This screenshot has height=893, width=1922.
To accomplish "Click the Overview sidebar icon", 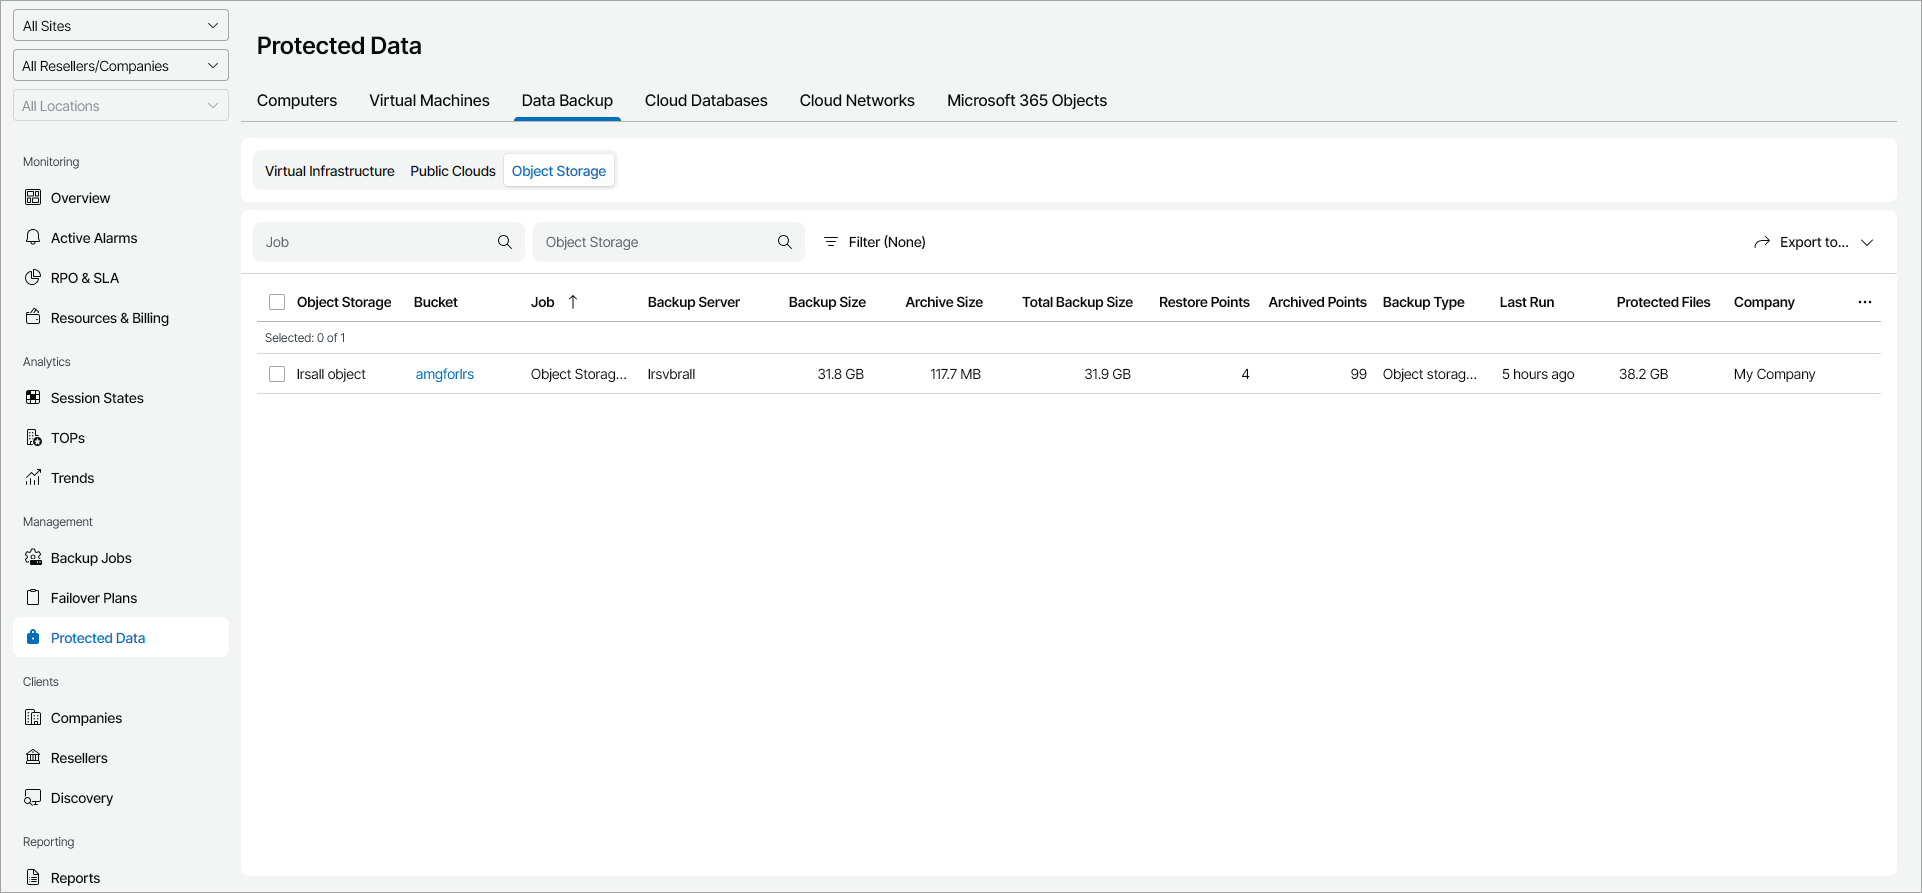I will coord(33,198).
